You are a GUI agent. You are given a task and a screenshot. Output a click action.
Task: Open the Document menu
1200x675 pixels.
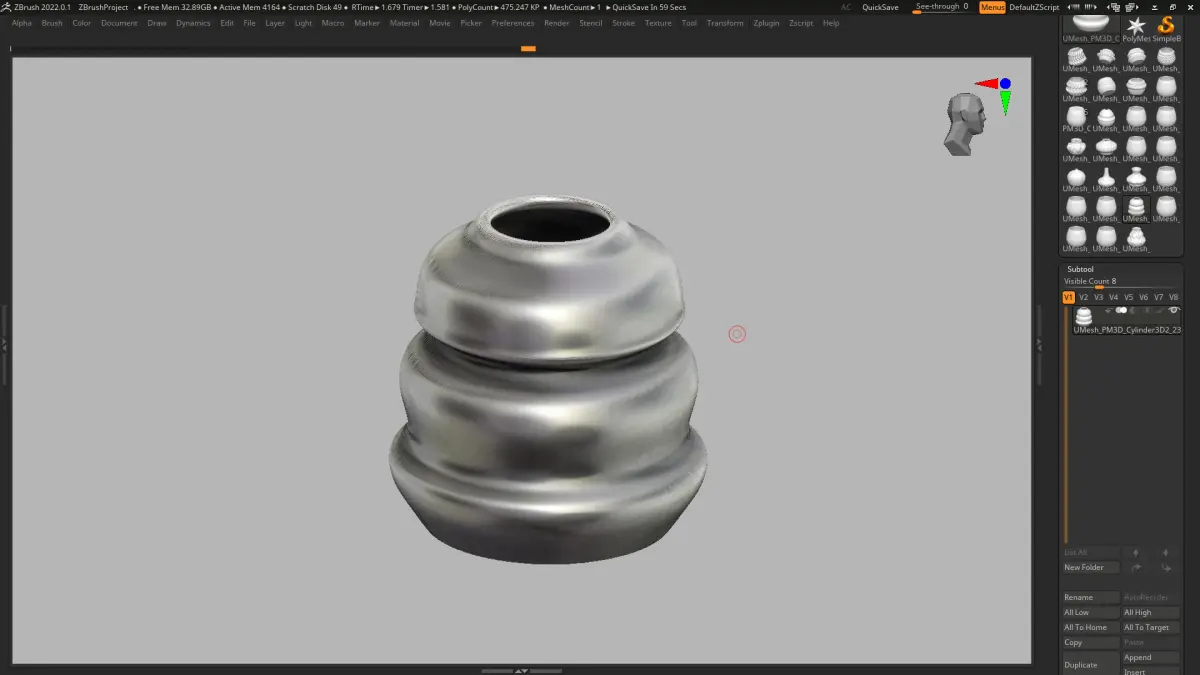[x=119, y=23]
